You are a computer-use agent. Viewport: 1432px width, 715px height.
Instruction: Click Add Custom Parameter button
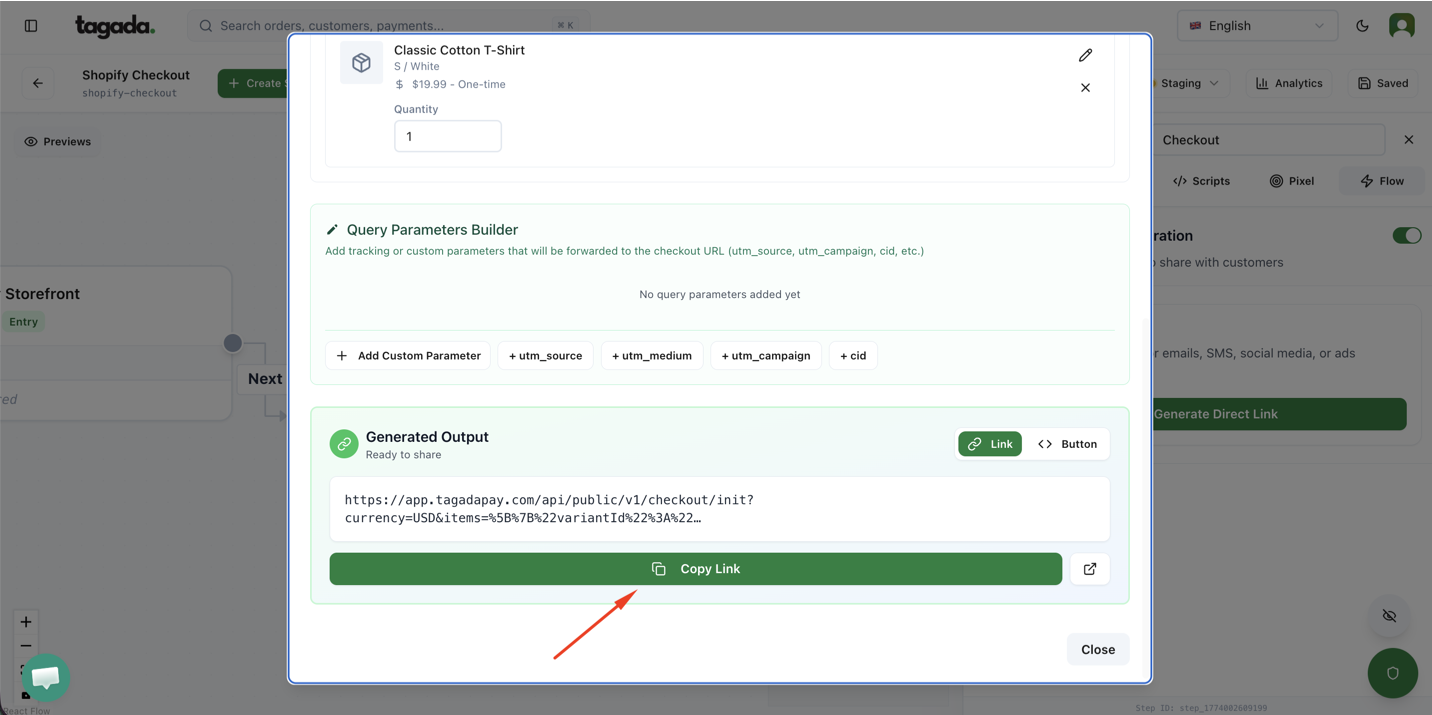(408, 356)
